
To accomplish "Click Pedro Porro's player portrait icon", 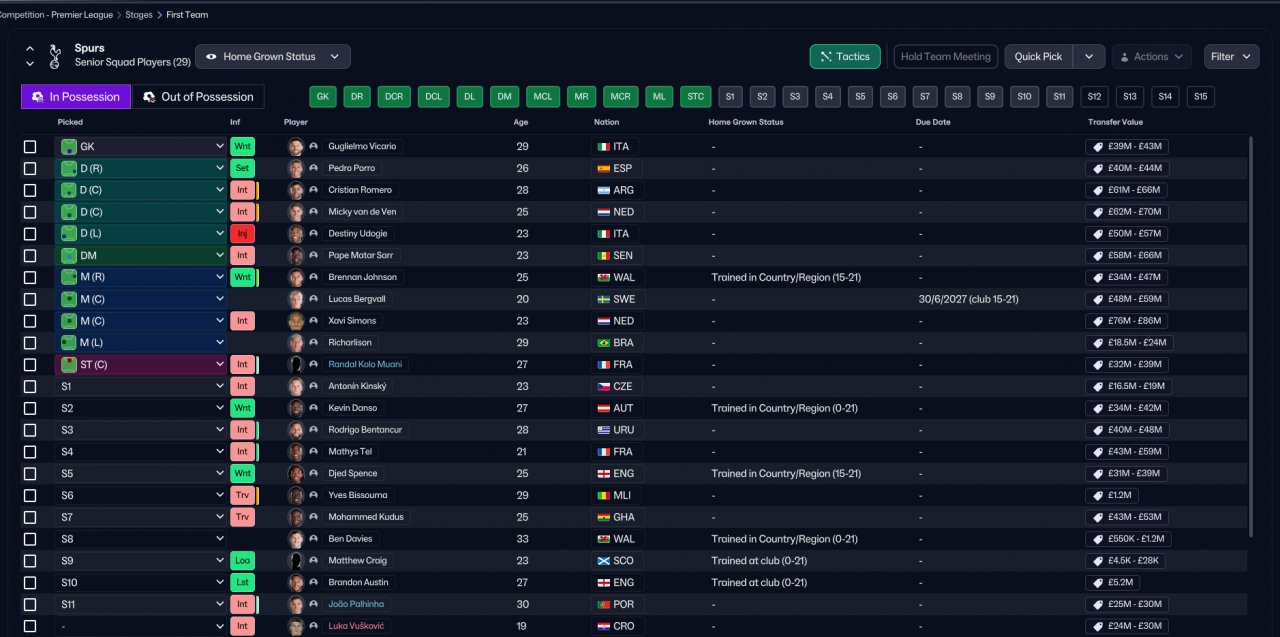I will 296,168.
